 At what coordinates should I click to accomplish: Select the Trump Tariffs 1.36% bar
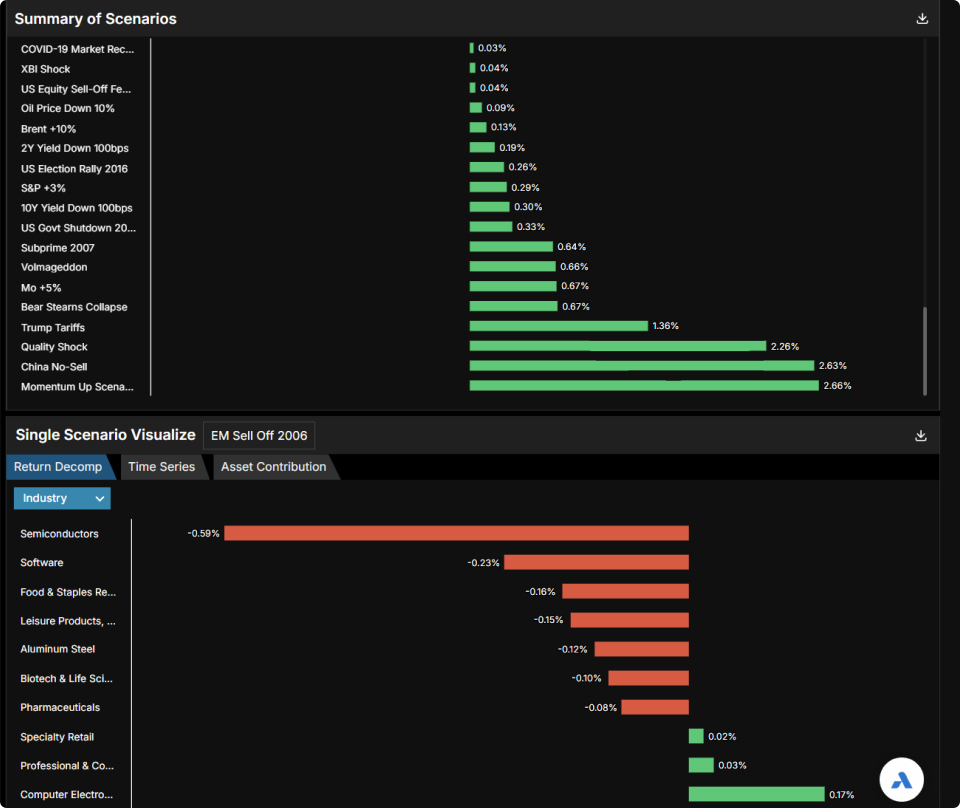[558, 326]
